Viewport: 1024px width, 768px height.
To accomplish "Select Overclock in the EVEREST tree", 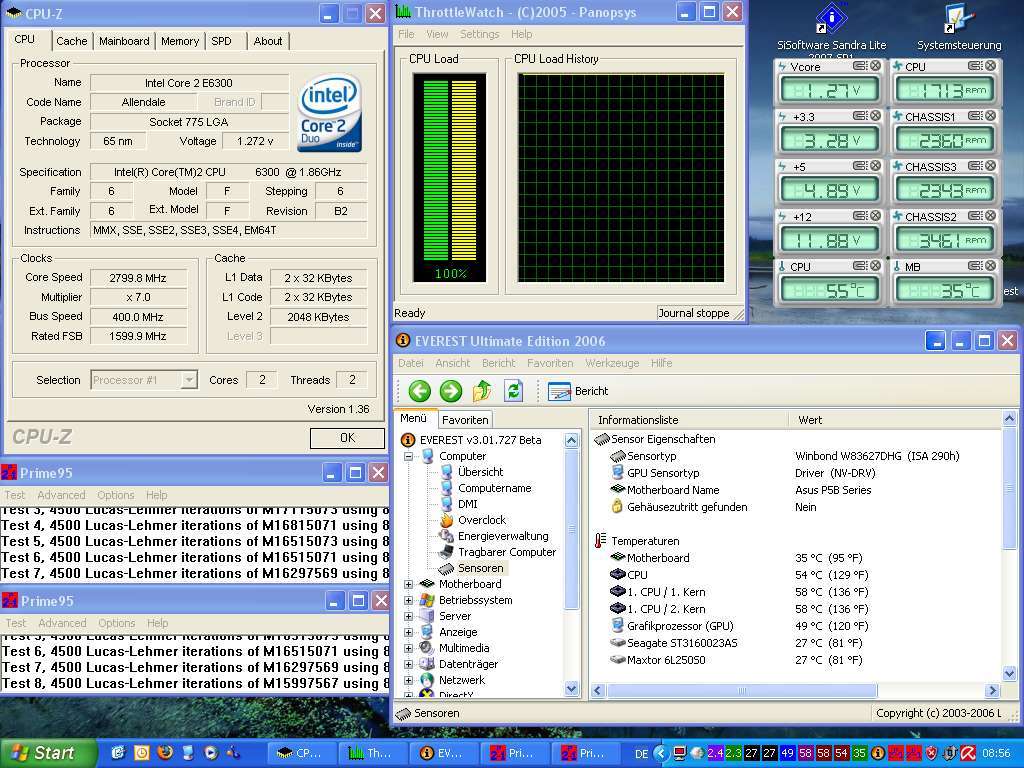I will (x=482, y=520).
